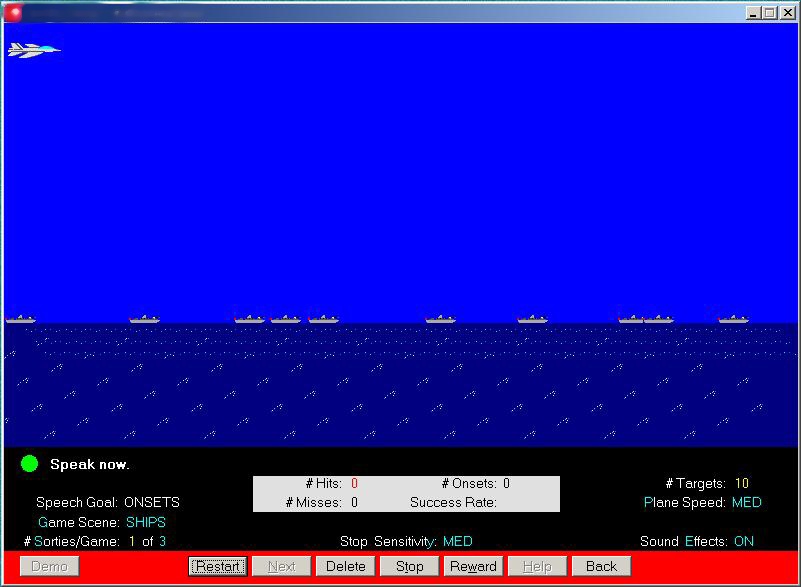Toggle Sound Effects ON setting

[744, 541]
